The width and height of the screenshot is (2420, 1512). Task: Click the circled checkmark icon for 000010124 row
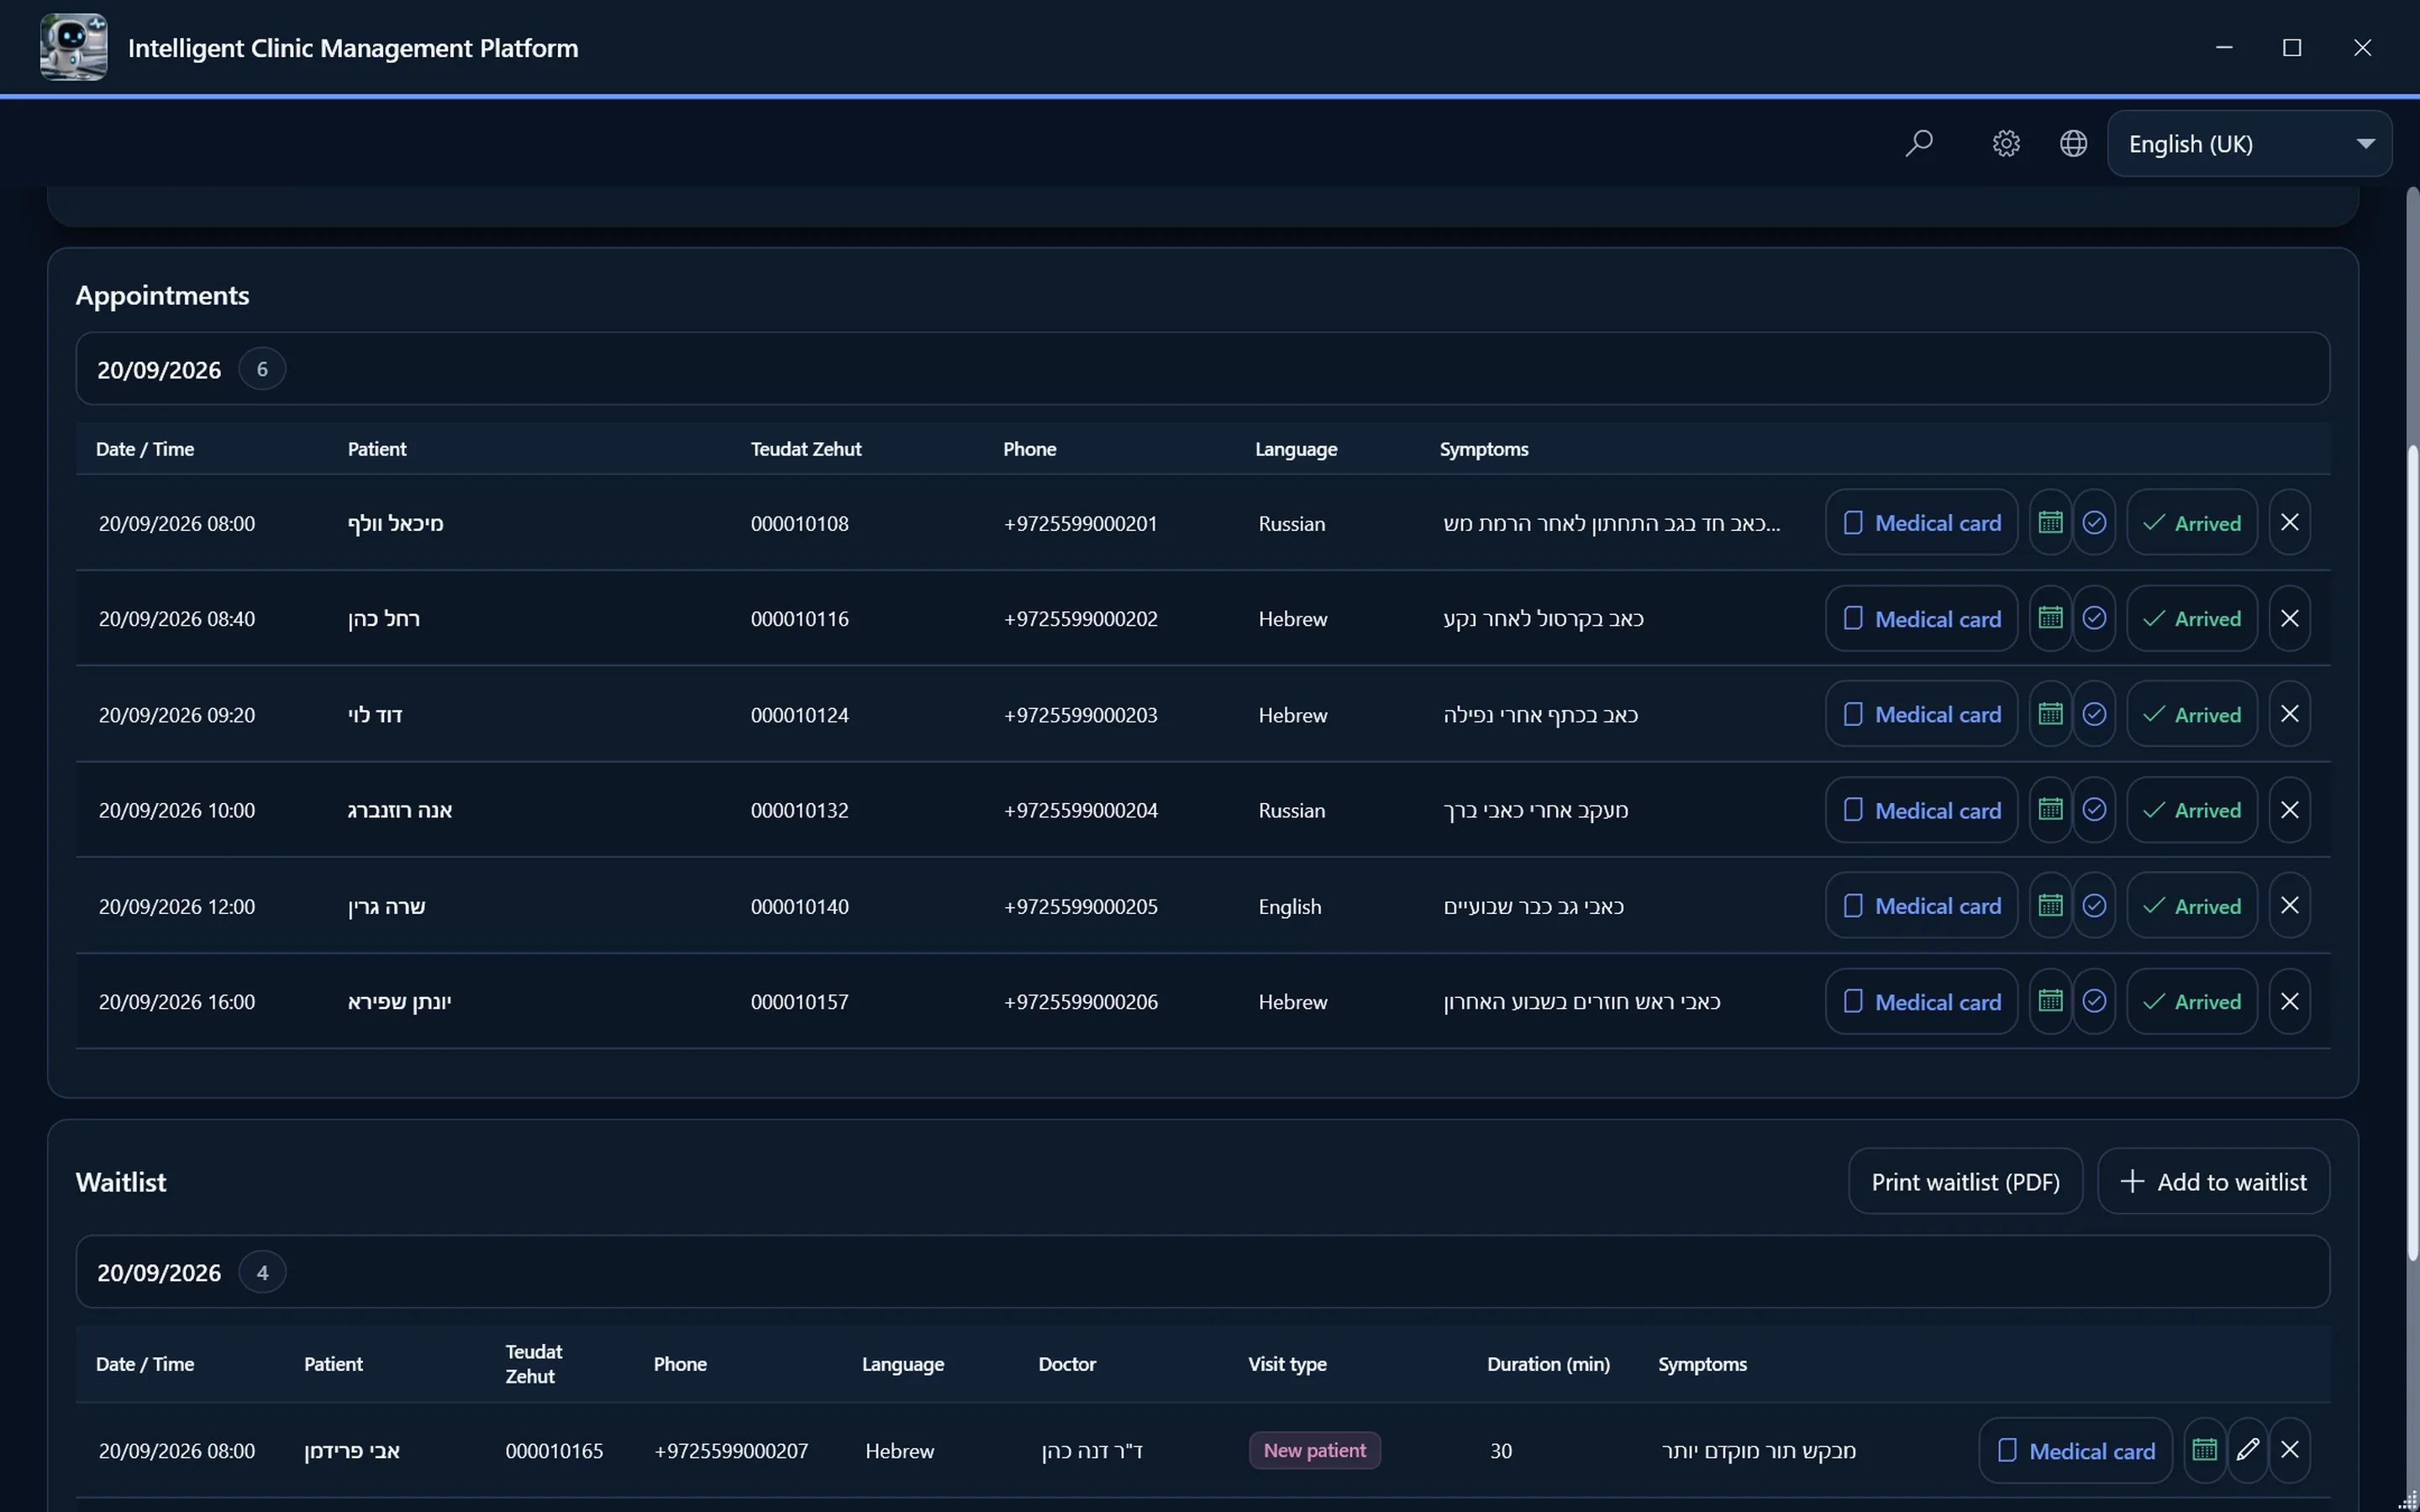click(x=2094, y=714)
